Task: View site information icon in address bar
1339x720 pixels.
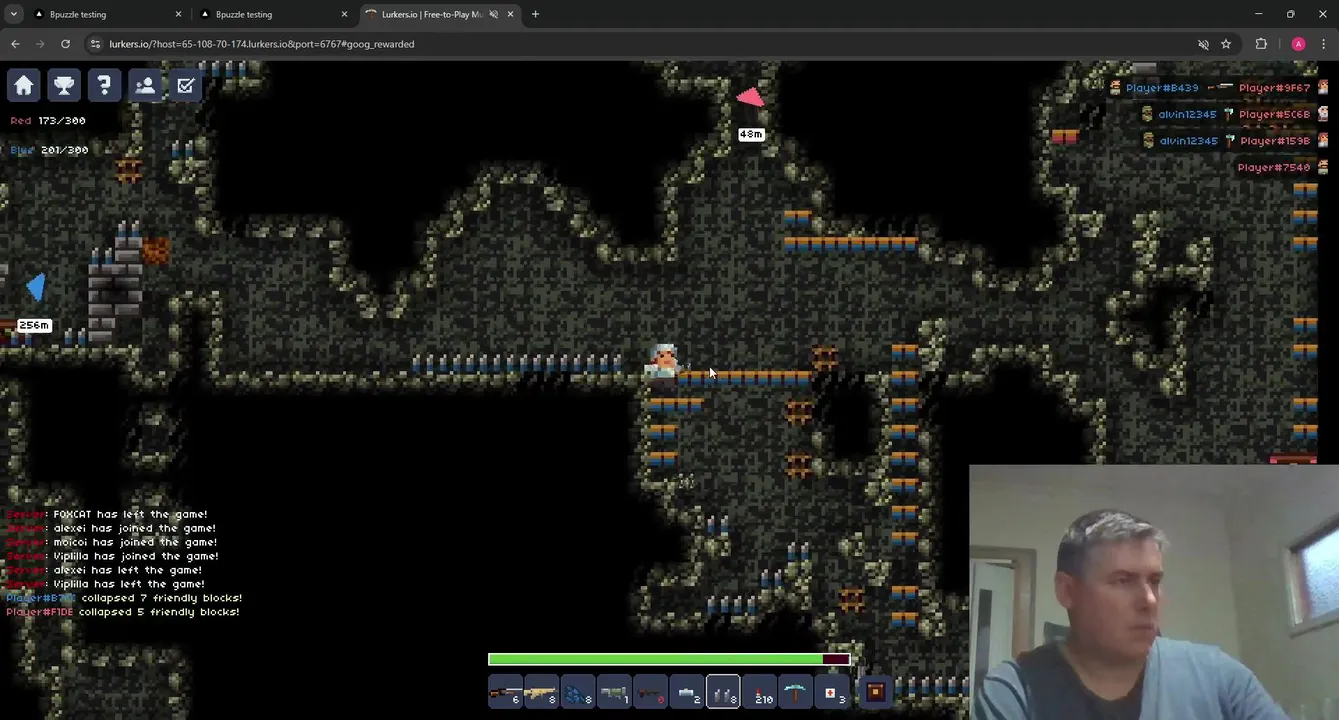Action: coord(95,44)
